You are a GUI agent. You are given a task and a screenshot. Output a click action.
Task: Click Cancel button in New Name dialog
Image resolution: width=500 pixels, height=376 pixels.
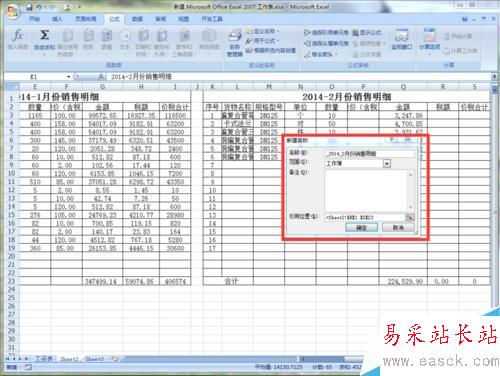[398, 228]
